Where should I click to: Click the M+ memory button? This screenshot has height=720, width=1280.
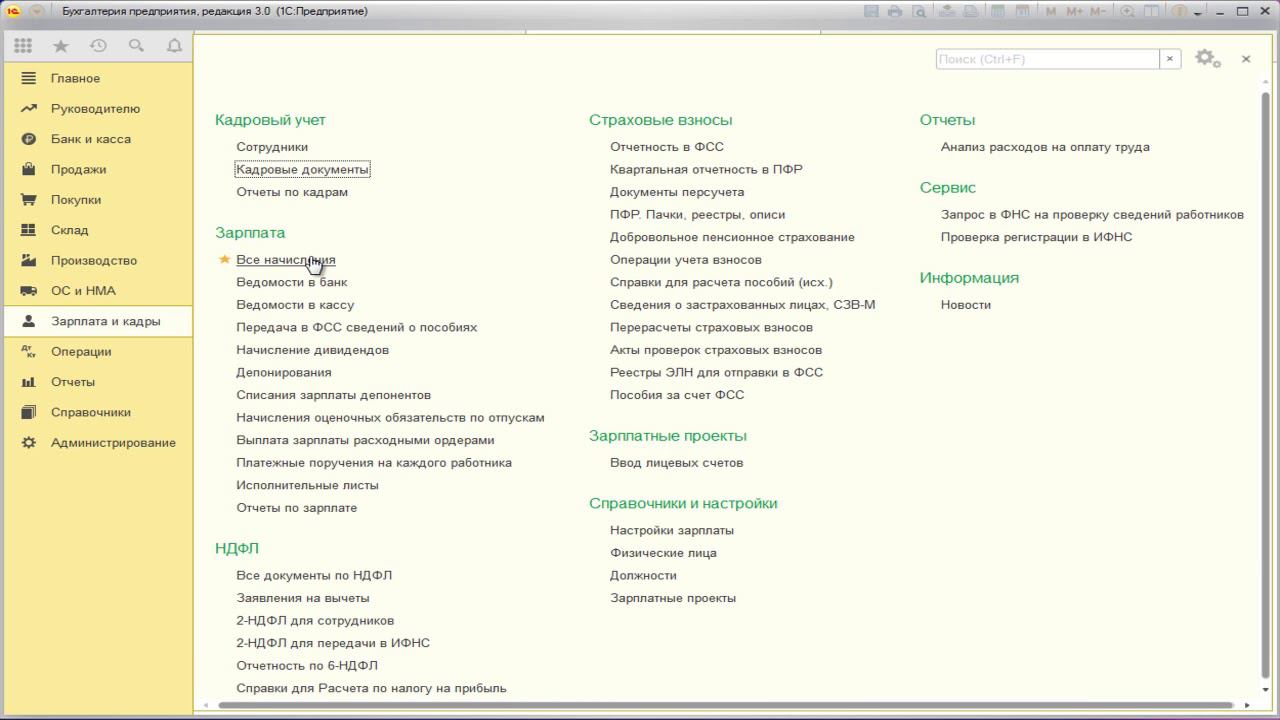[x=1075, y=11]
